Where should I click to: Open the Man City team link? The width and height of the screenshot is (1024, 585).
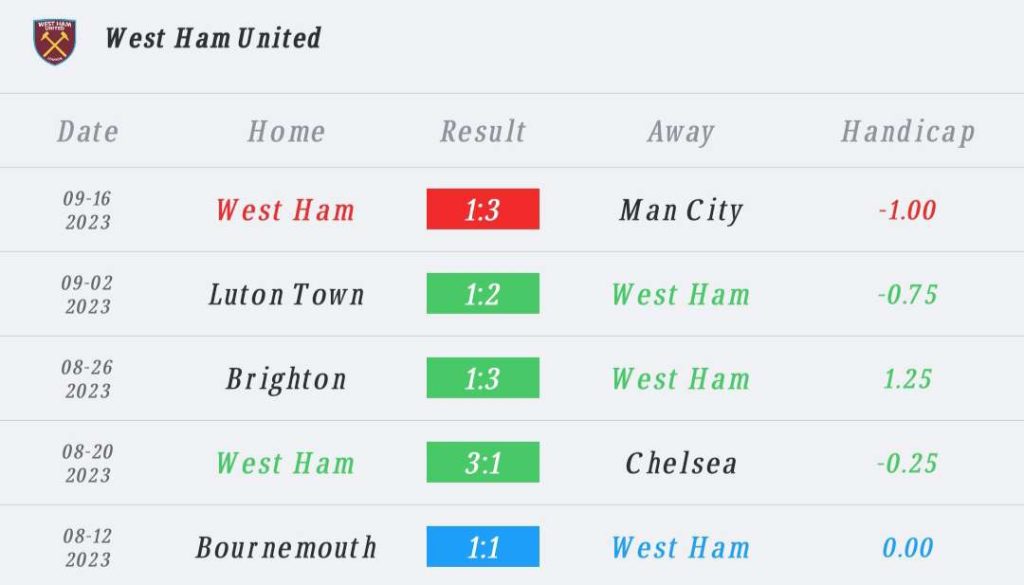681,210
